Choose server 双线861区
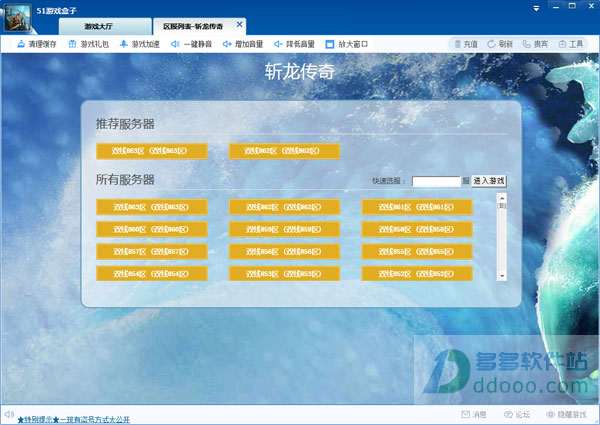 click(417, 207)
